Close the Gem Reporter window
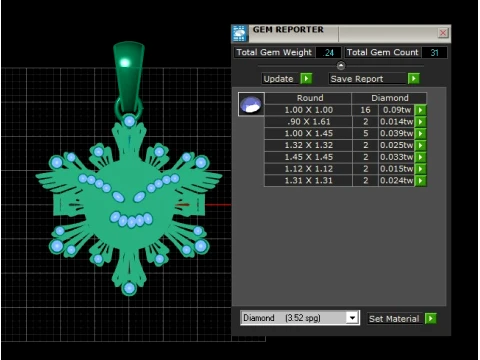Image resolution: width=480 pixels, height=360 pixels. [x=443, y=33]
